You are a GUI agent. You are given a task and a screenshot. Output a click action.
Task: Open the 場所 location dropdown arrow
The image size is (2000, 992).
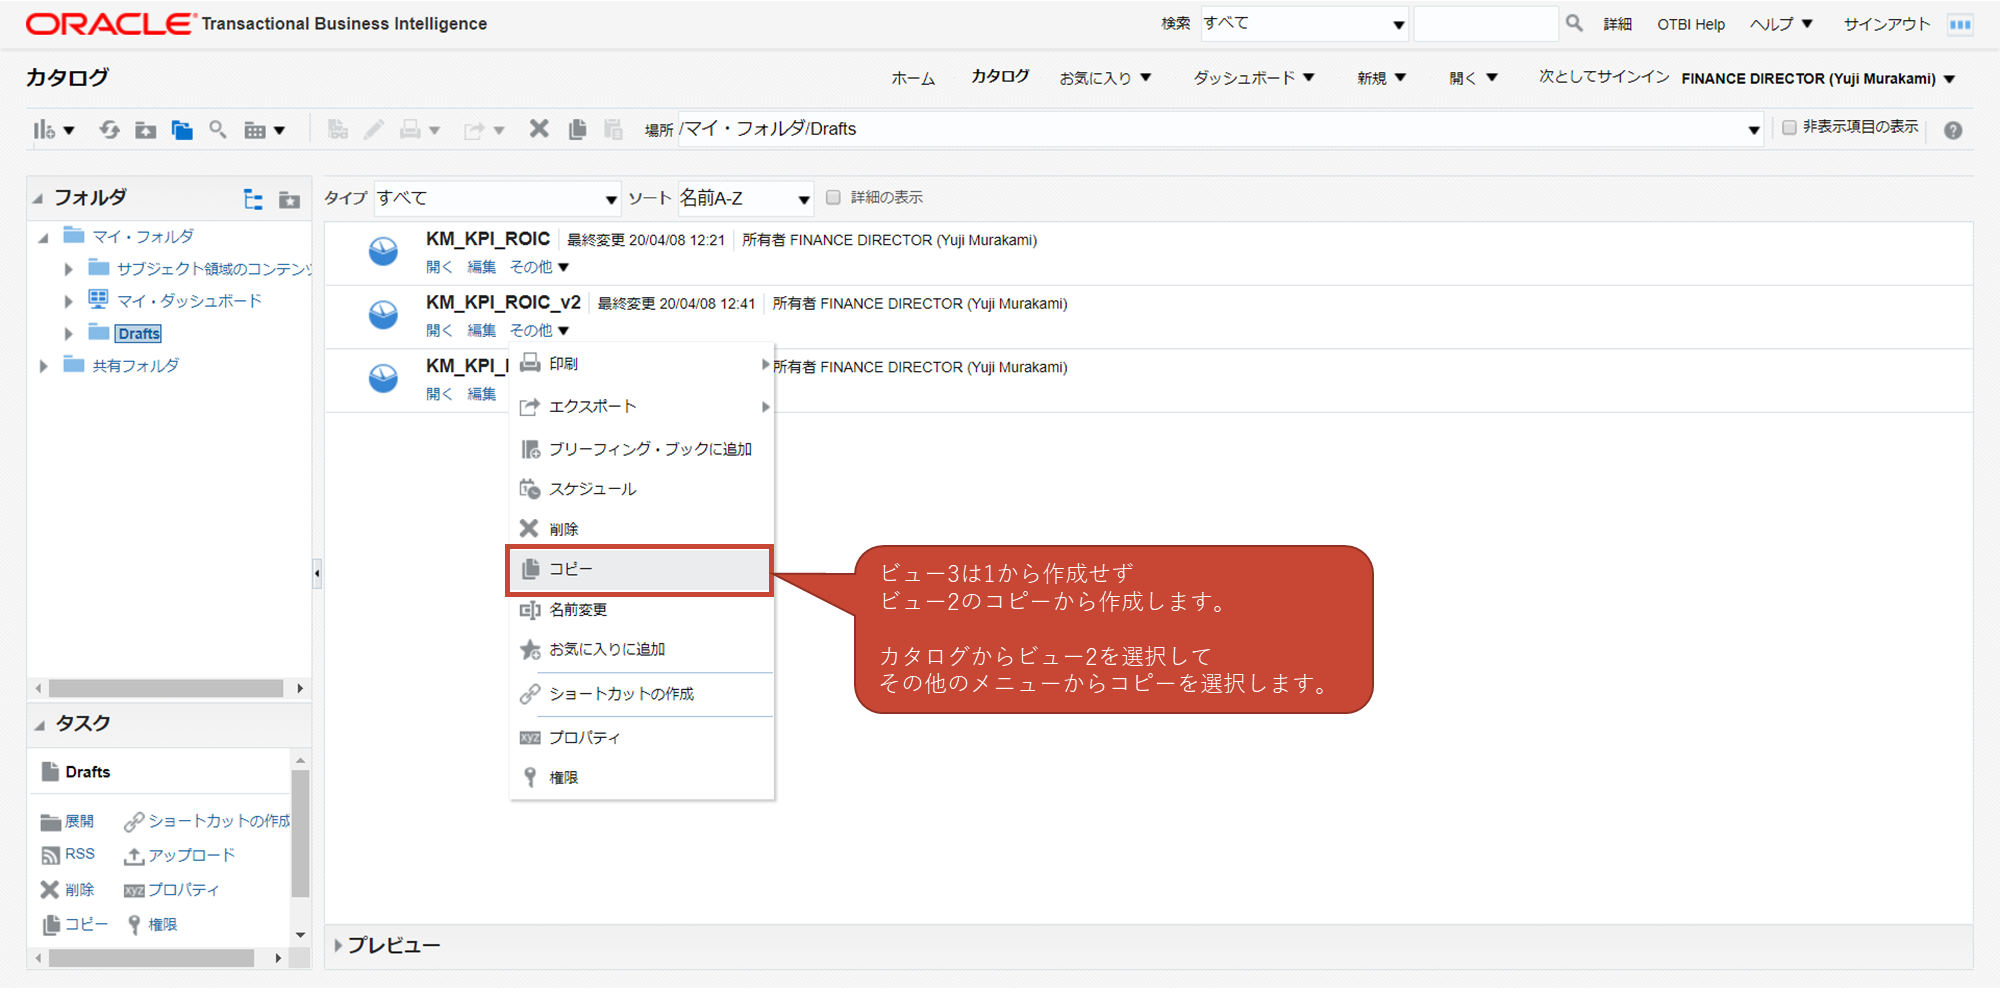1753,129
